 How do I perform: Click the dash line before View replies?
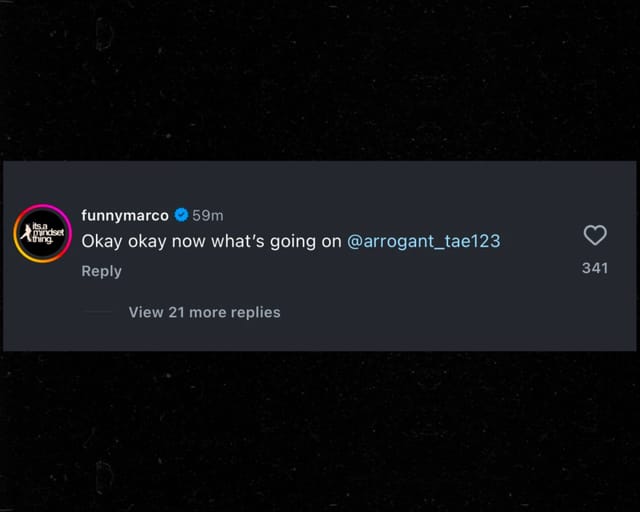click(x=97, y=312)
